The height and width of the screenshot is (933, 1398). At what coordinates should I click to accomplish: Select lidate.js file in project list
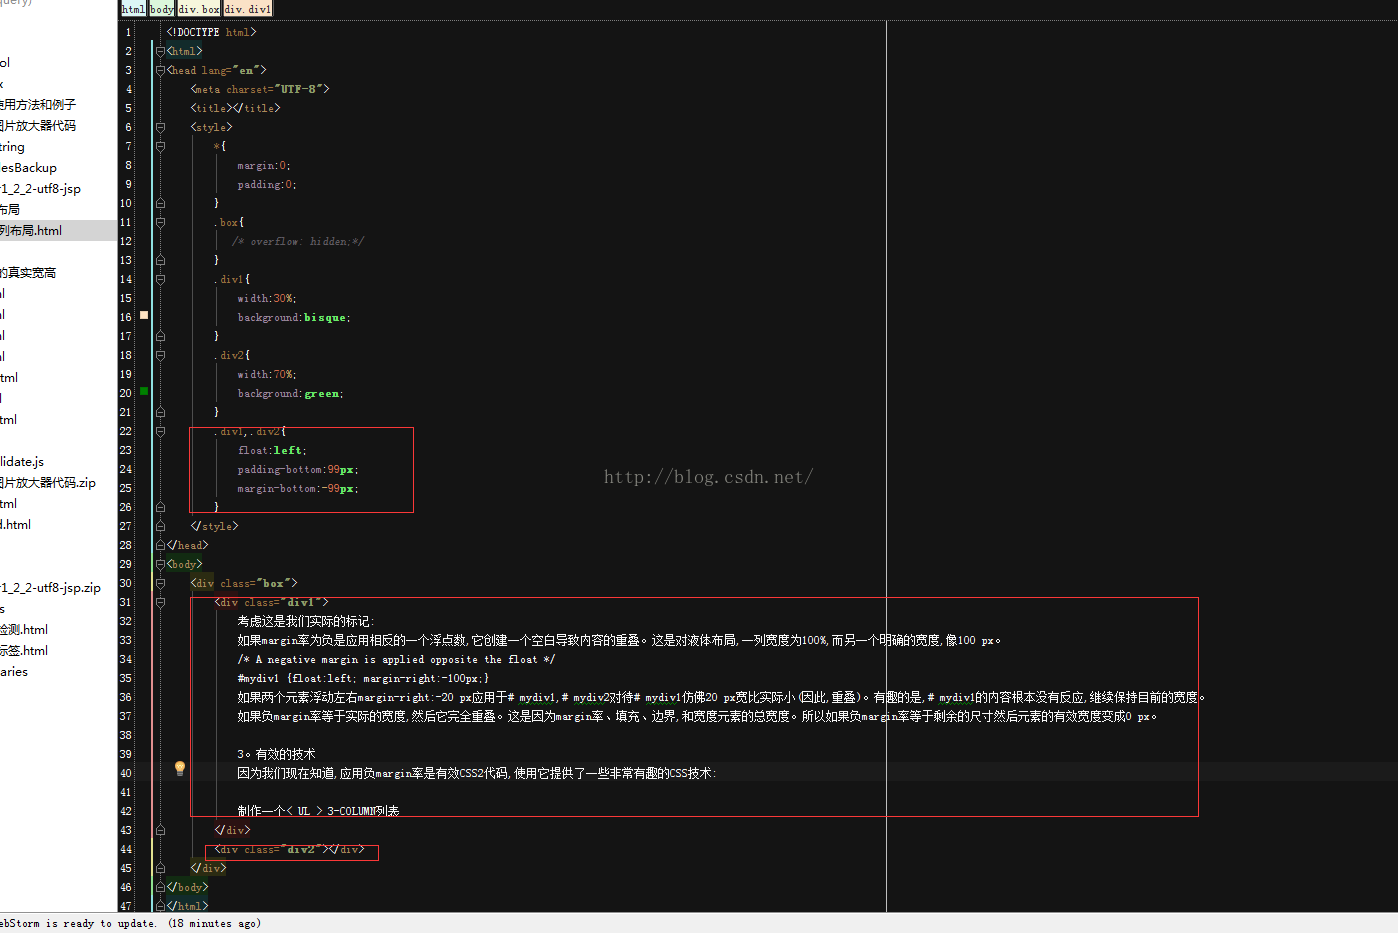[22, 461]
